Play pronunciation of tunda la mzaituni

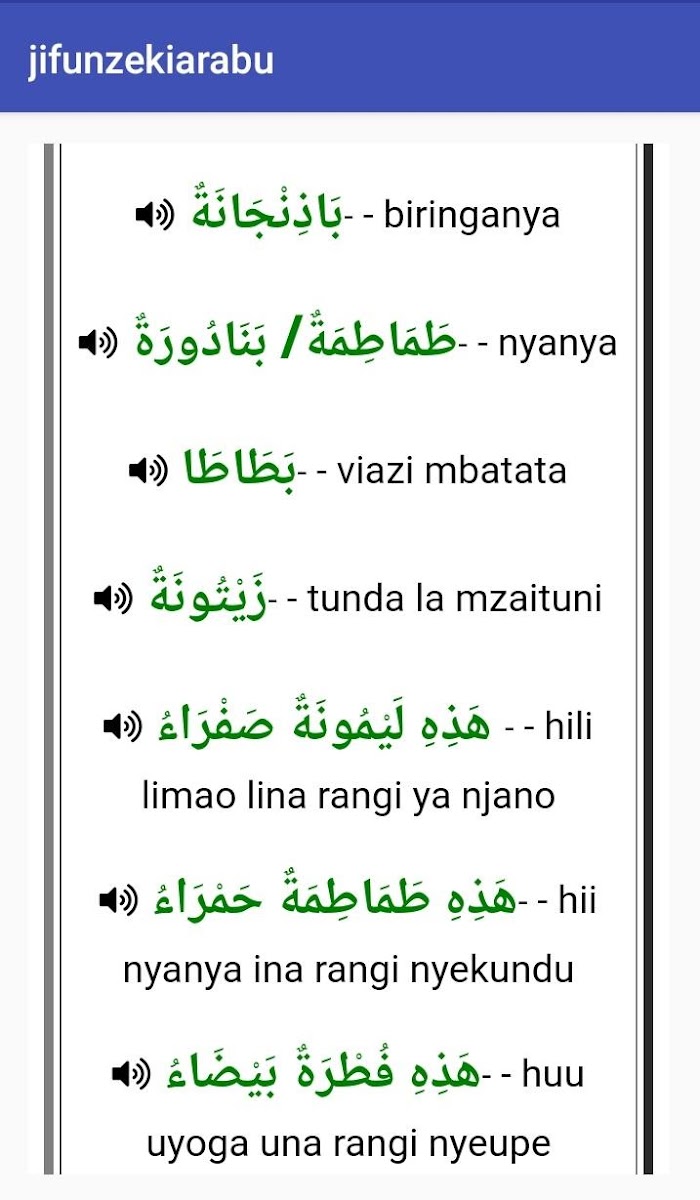(112, 599)
